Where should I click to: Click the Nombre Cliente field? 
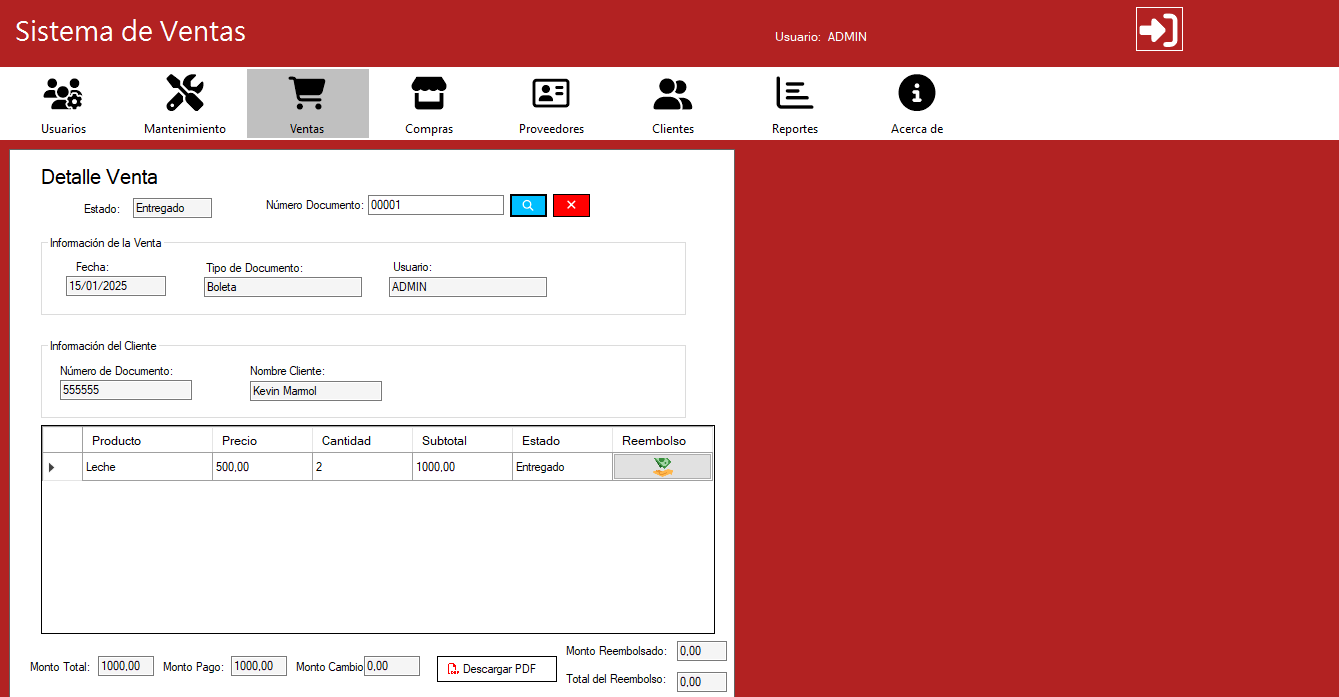click(315, 391)
